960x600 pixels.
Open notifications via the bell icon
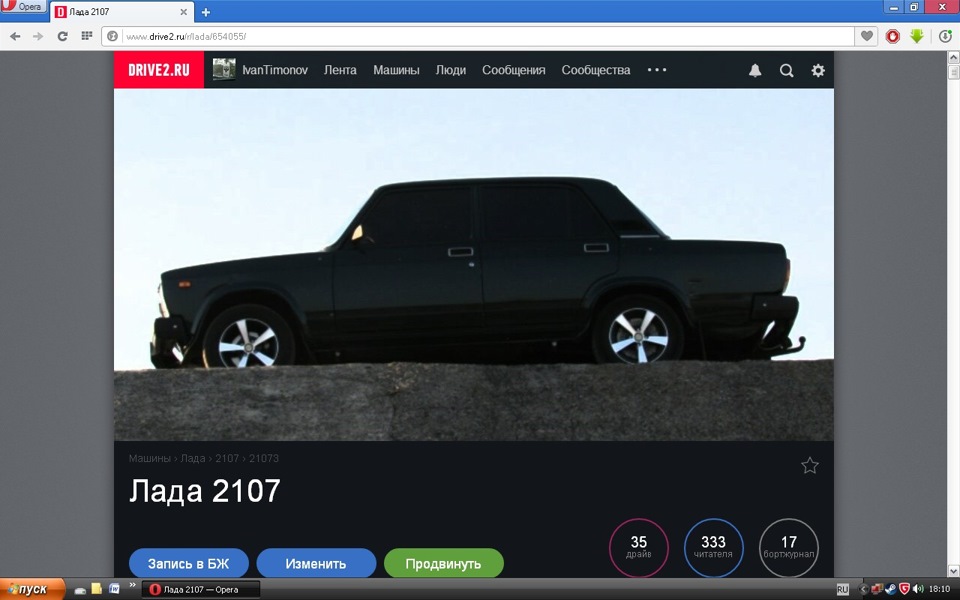point(755,70)
